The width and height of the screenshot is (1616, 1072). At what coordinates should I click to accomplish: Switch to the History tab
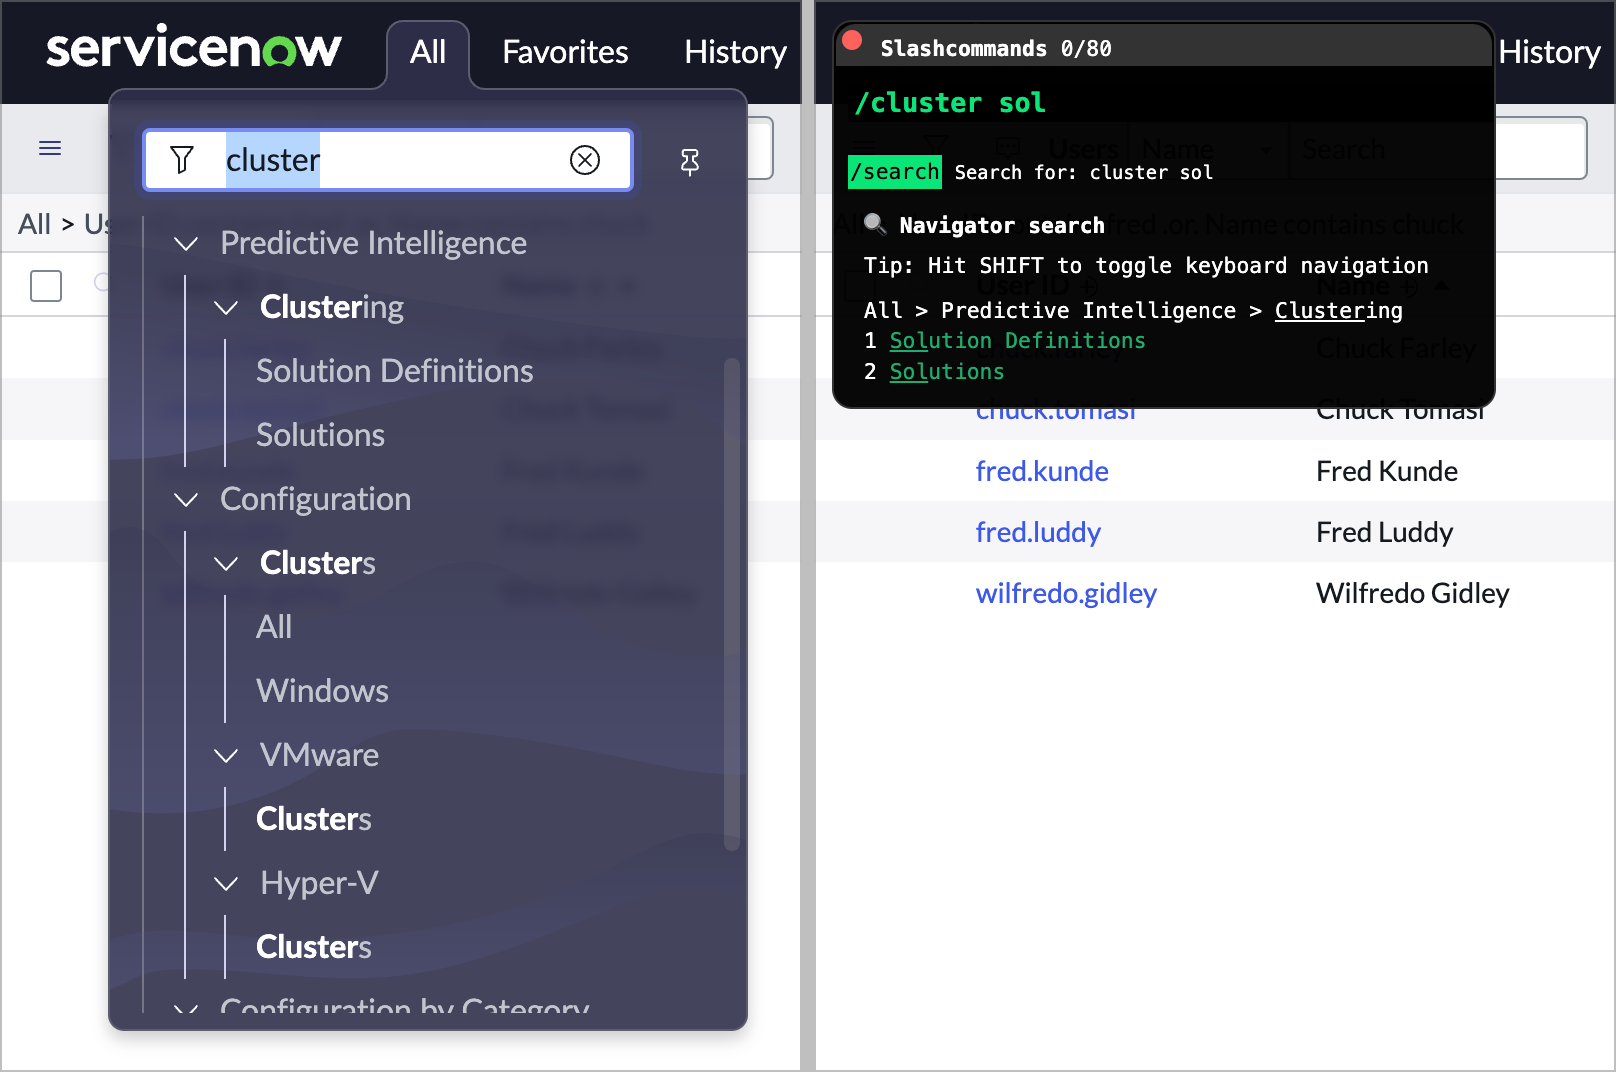[x=735, y=52]
